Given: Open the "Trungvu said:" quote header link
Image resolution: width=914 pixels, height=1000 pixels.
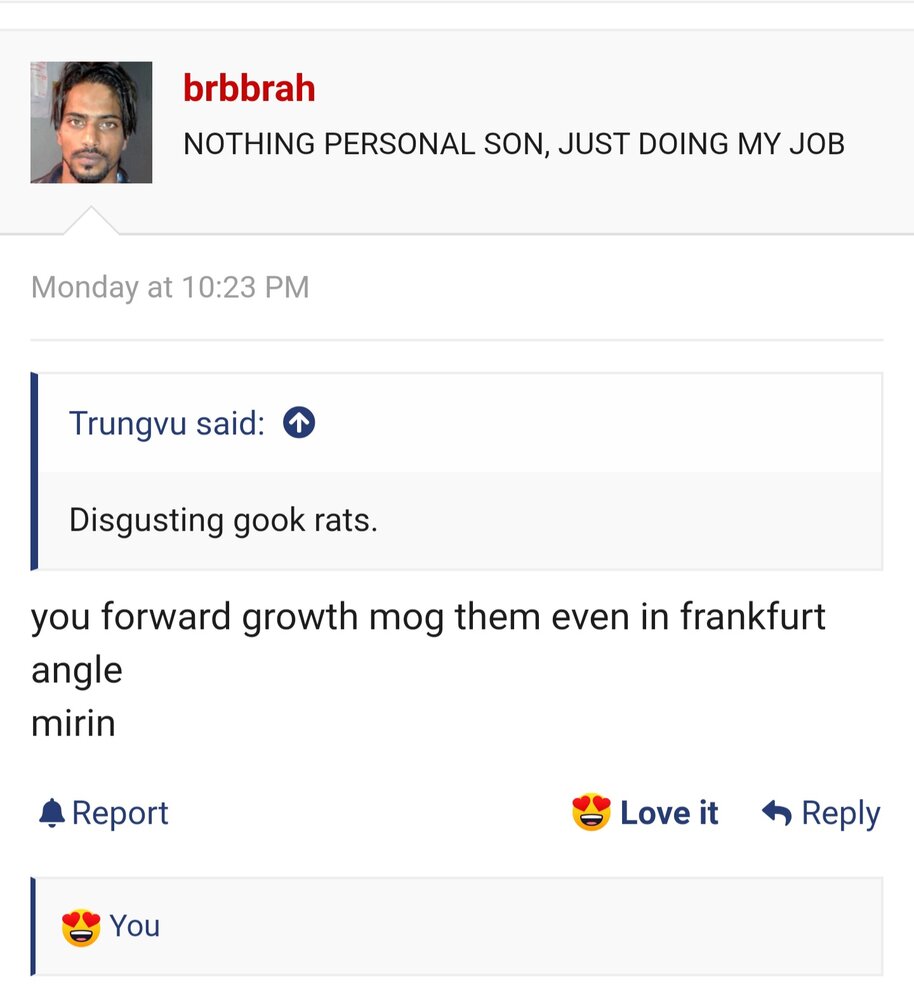Looking at the screenshot, I should pyautogui.click(x=167, y=423).
